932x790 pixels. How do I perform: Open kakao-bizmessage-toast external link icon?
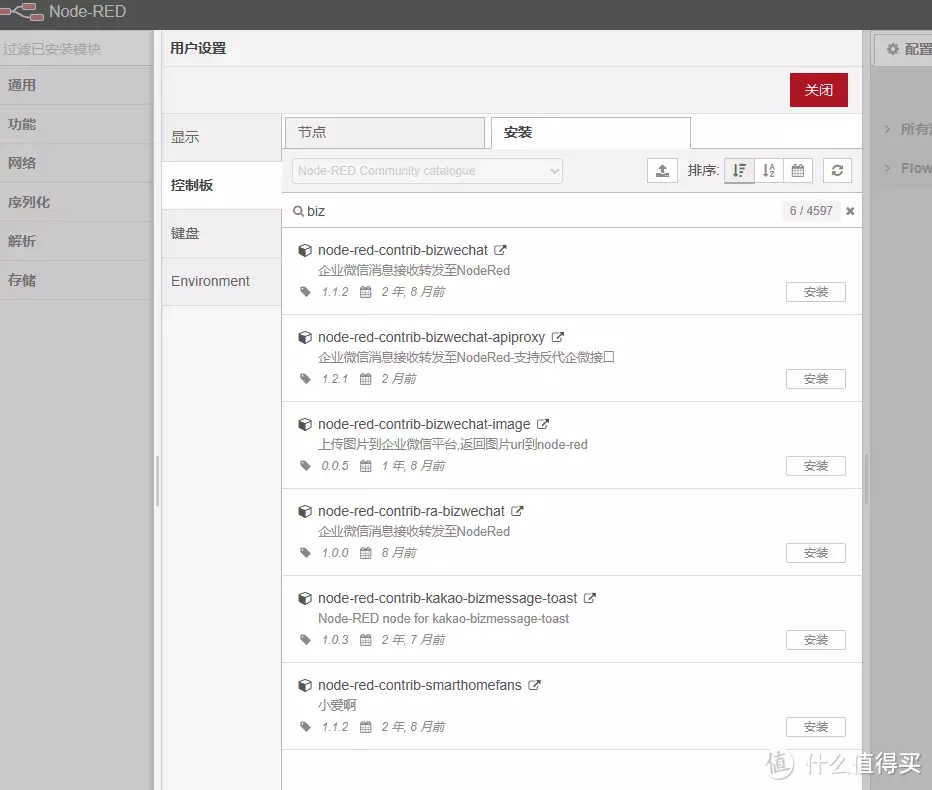click(590, 598)
